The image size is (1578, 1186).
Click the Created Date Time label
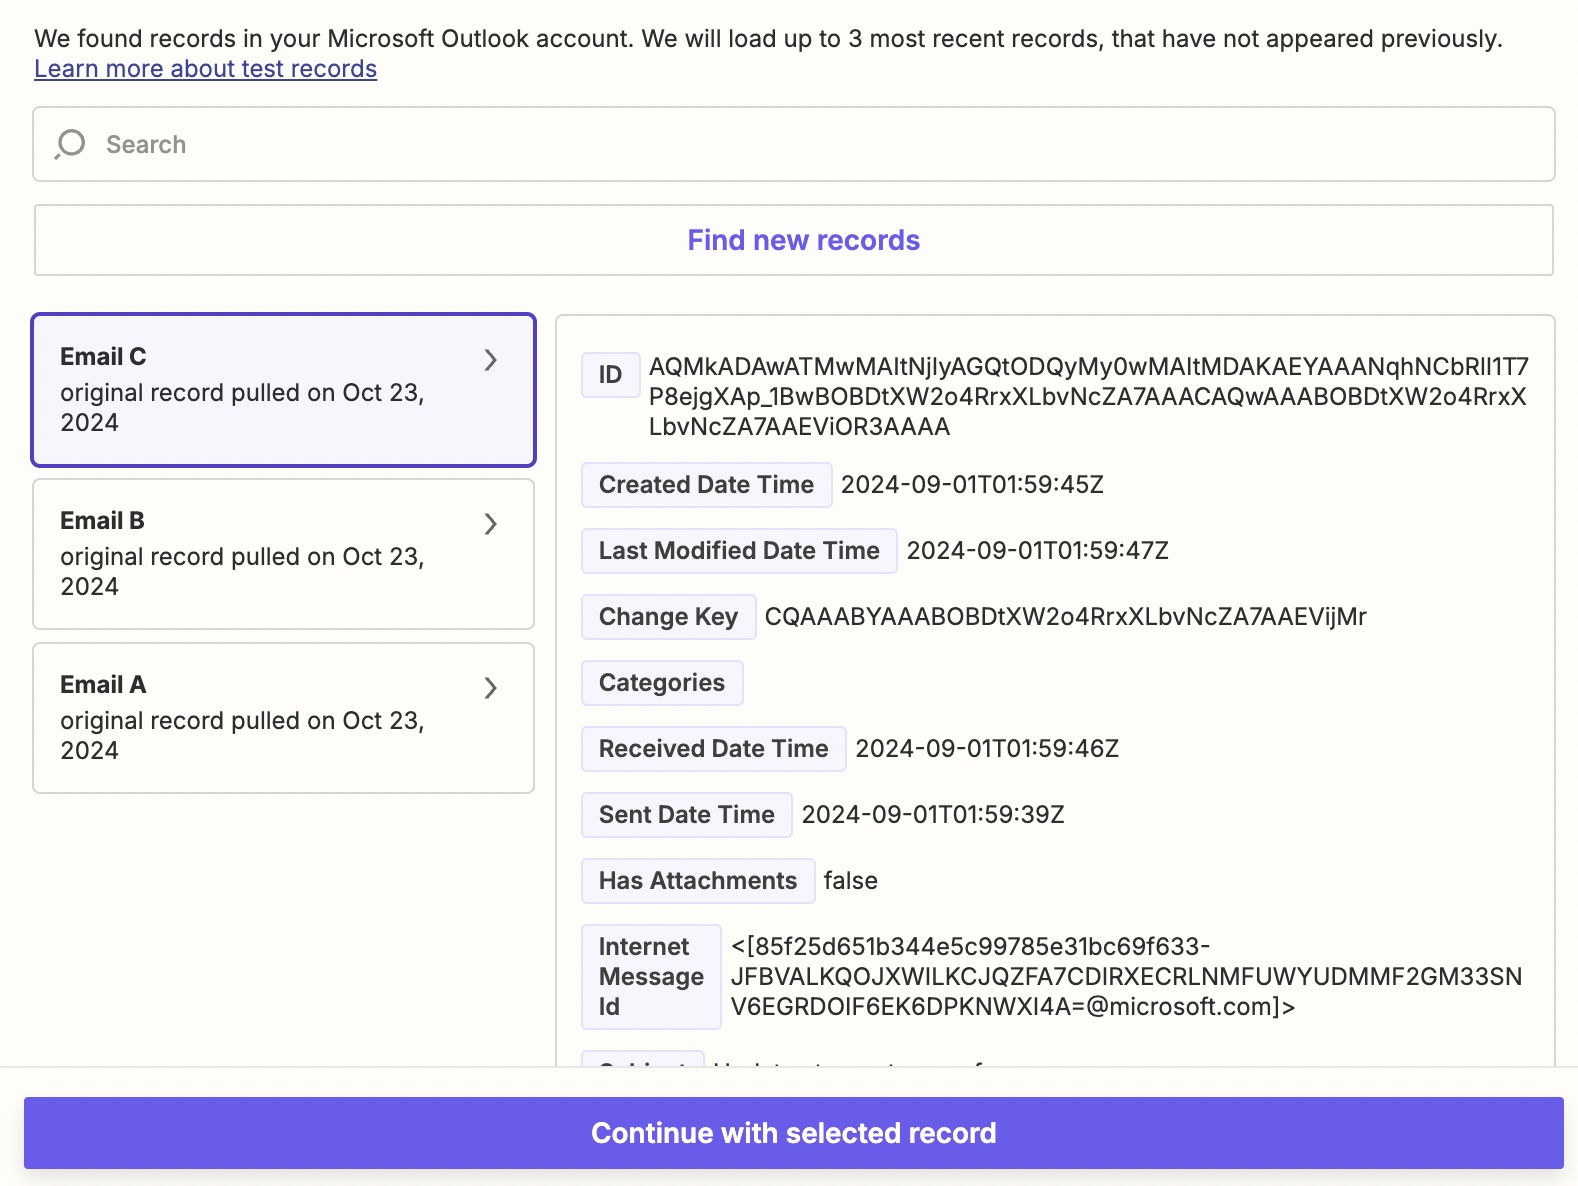(706, 485)
